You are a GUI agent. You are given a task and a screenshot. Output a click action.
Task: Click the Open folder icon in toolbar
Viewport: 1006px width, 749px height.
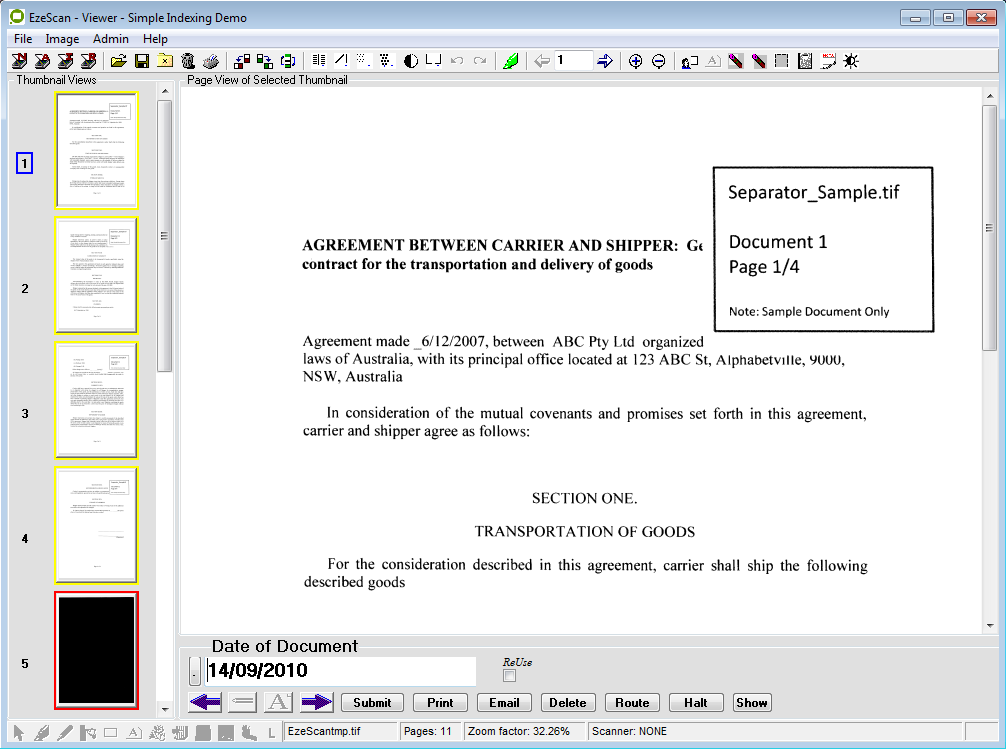(118, 61)
